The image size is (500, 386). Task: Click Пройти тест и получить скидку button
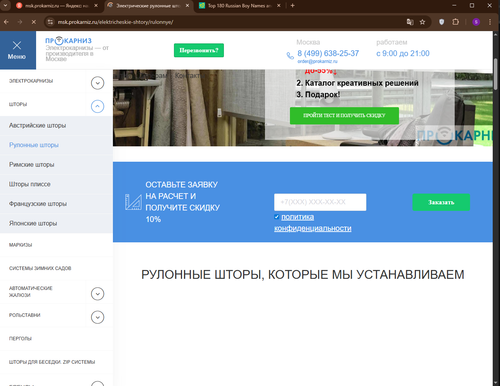pos(344,116)
